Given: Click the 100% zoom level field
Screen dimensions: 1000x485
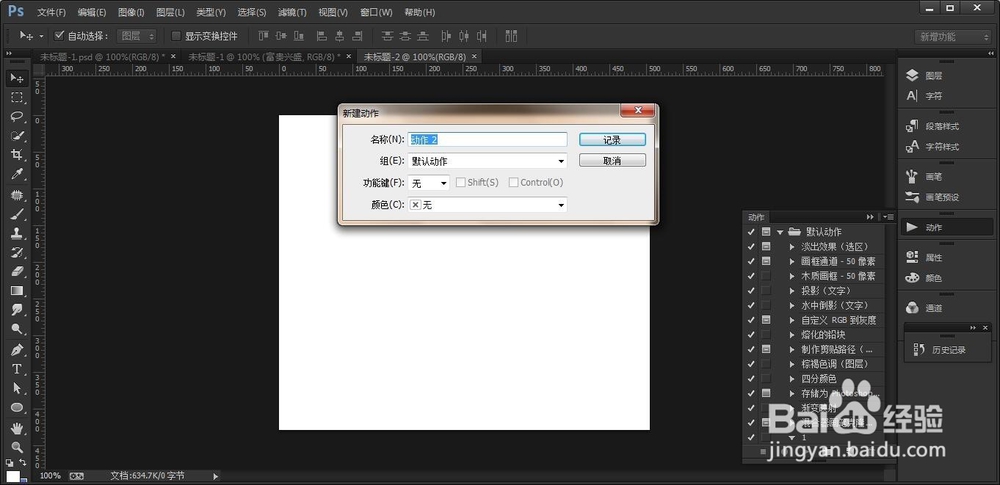Looking at the screenshot, I should tap(50, 476).
